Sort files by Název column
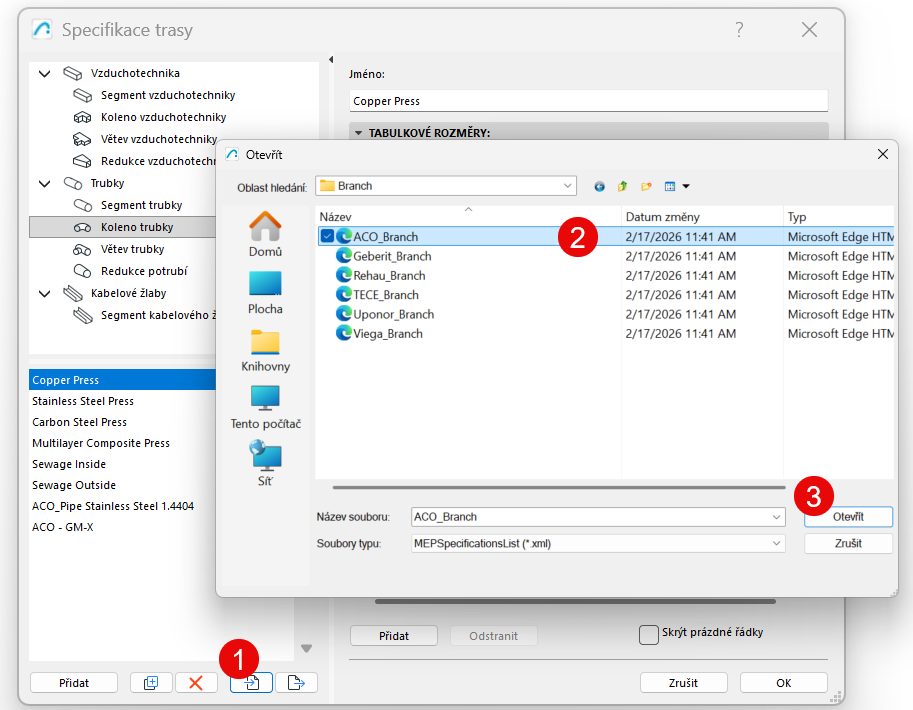Image resolution: width=913 pixels, height=710 pixels. [468, 217]
